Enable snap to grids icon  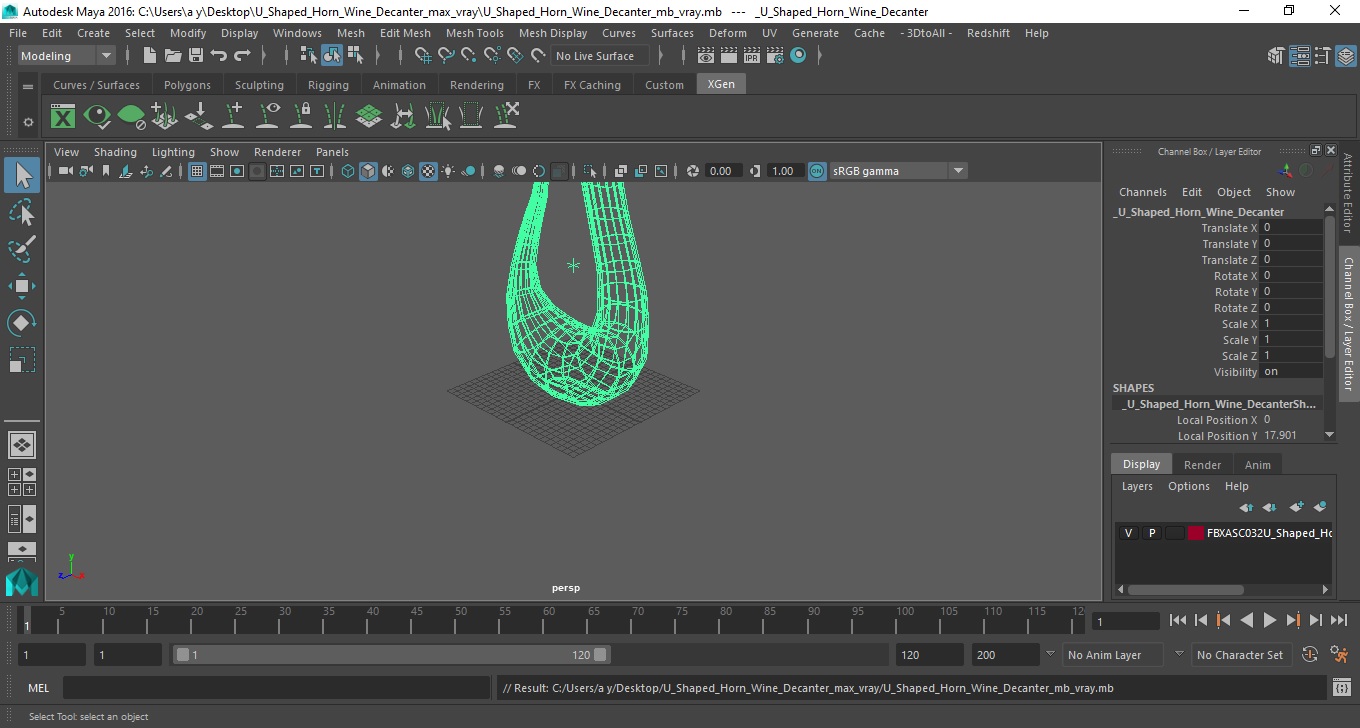(x=423, y=56)
